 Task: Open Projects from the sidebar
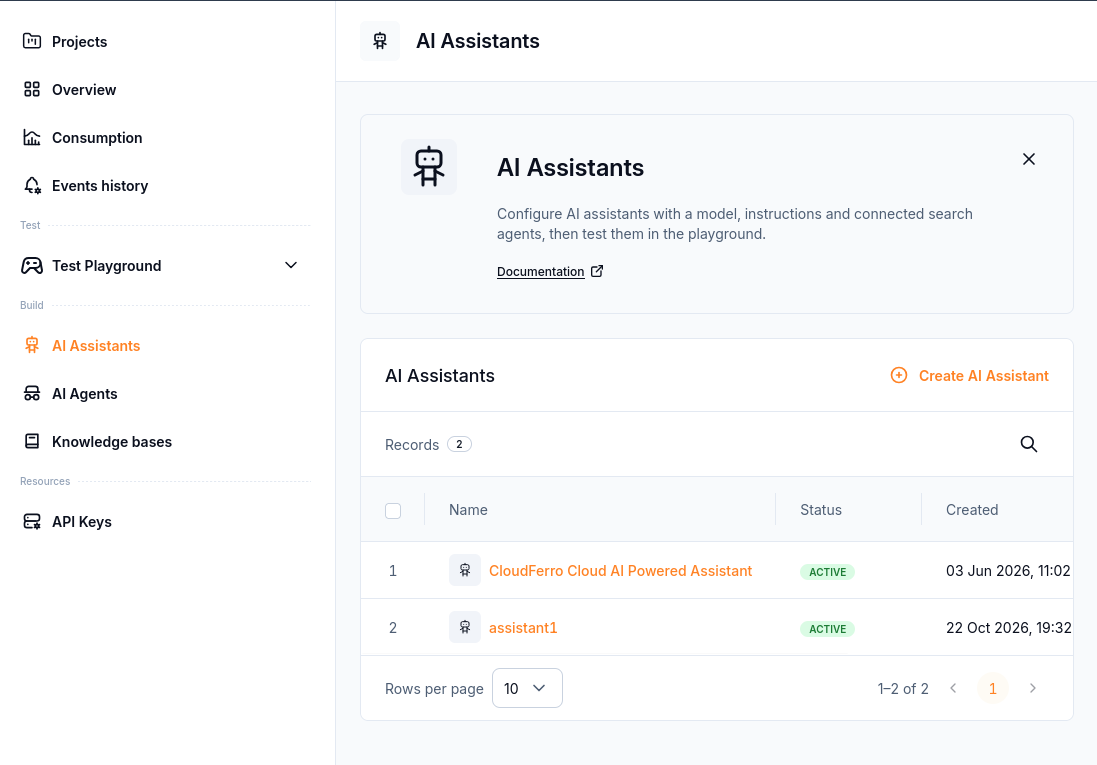[79, 42]
